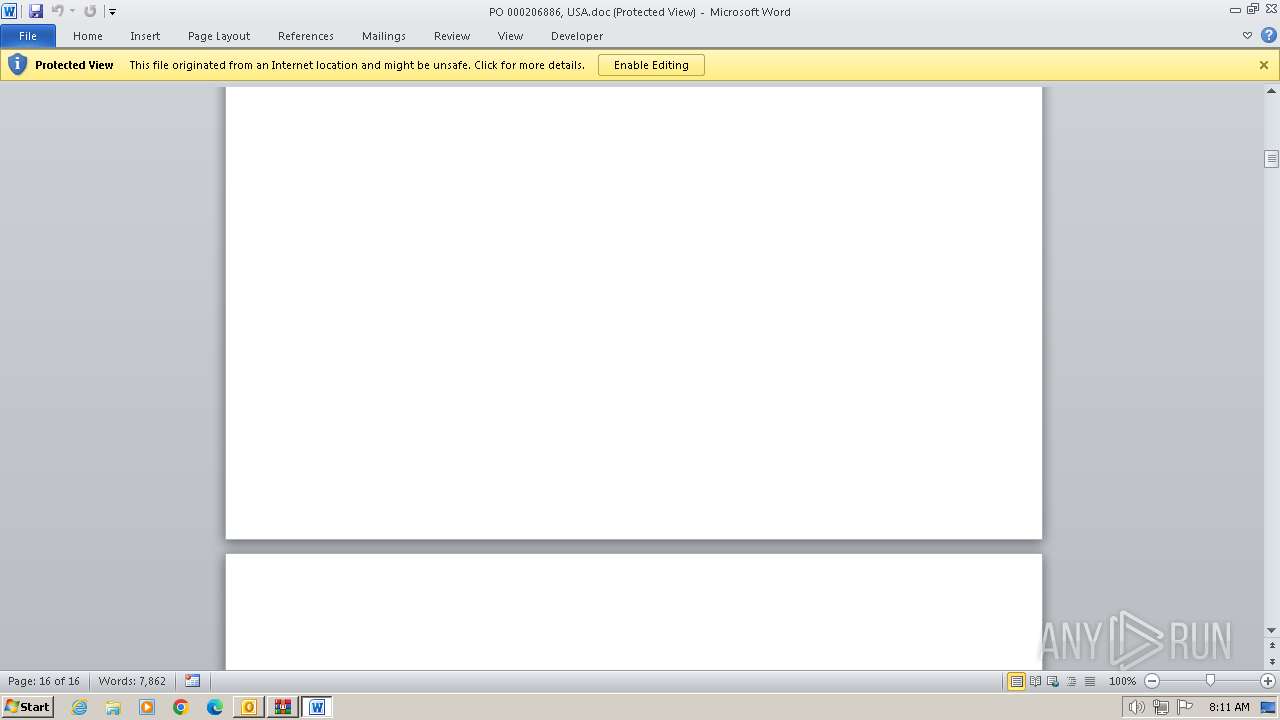Click the 100% zoom level button
This screenshot has height=720, width=1280.
point(1122,681)
